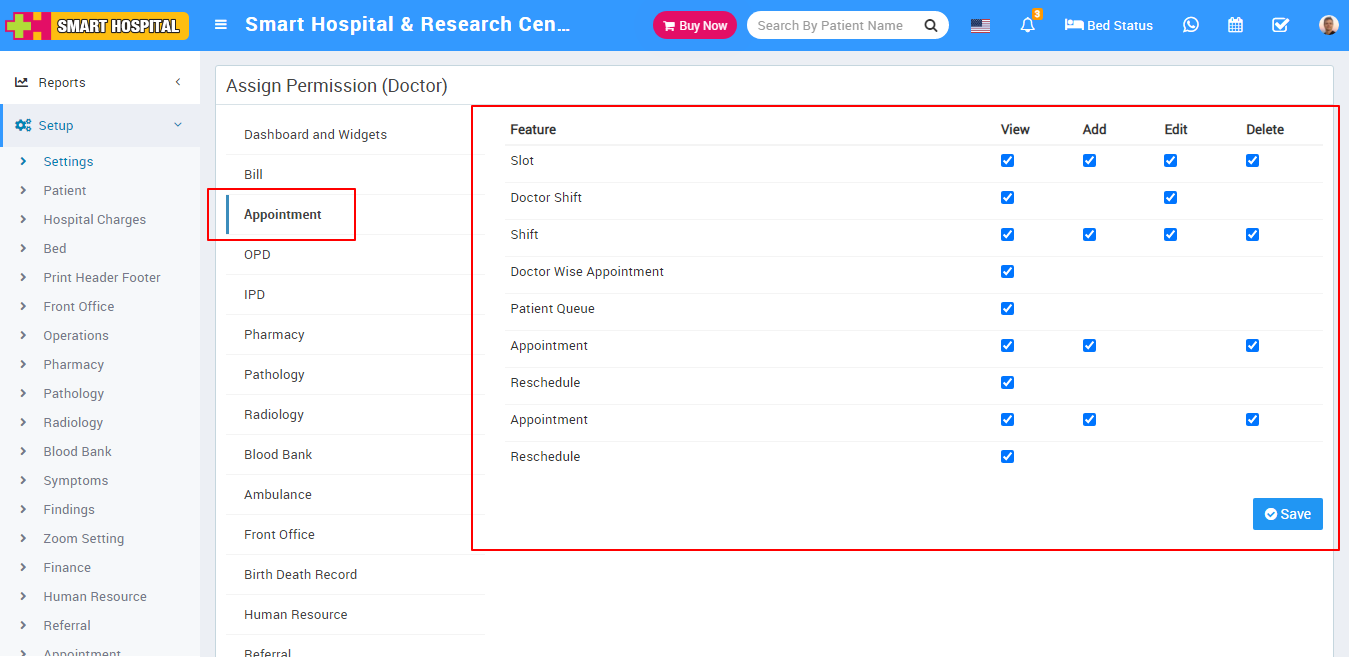Viewport: 1349px width, 657px height.
Task: Click the hamburger menu toggle icon
Action: (x=221, y=25)
